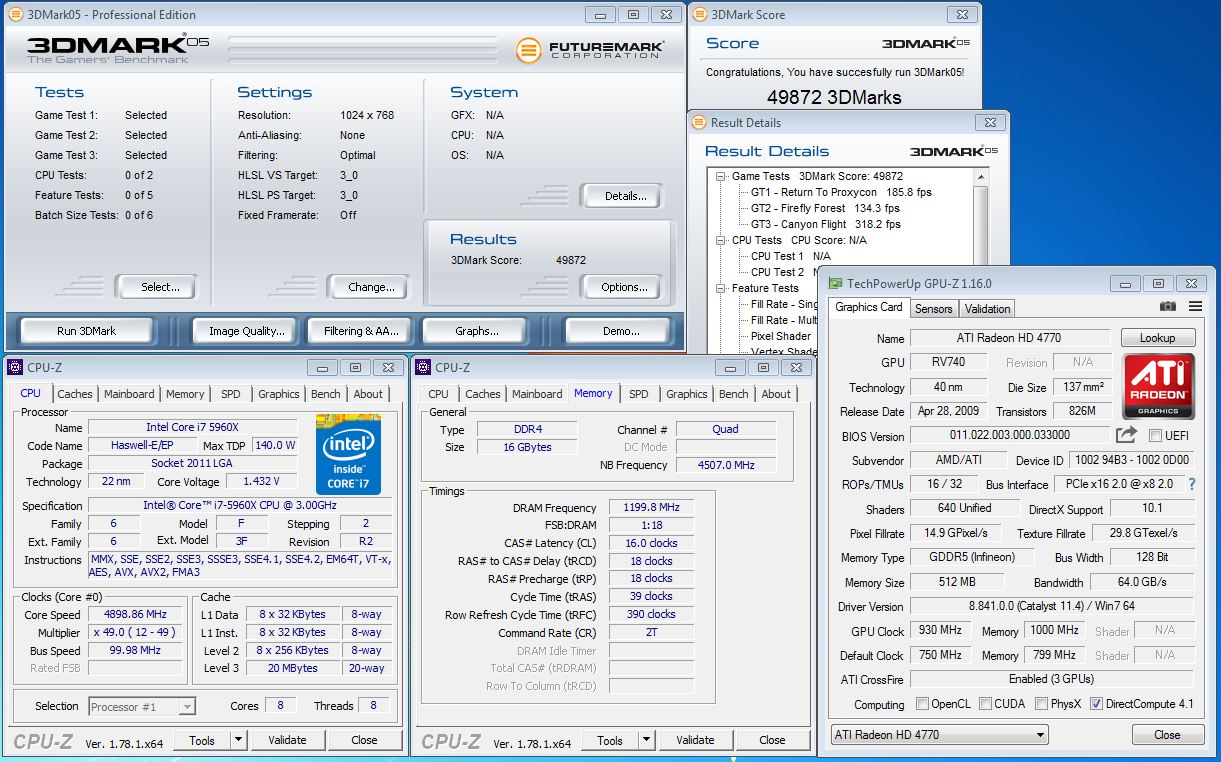Collapse the Game Tests tree node
1221x762 pixels.
tap(721, 176)
